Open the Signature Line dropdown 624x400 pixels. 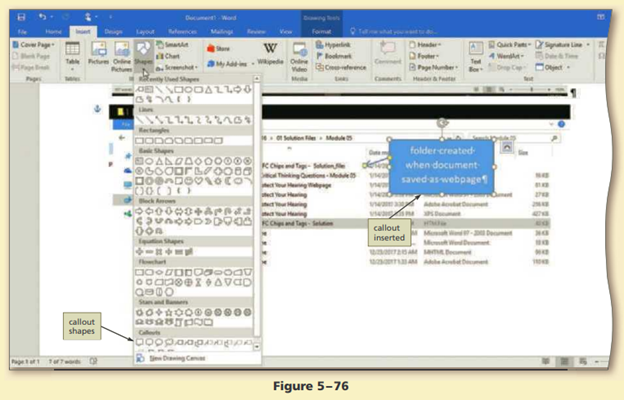(562, 45)
